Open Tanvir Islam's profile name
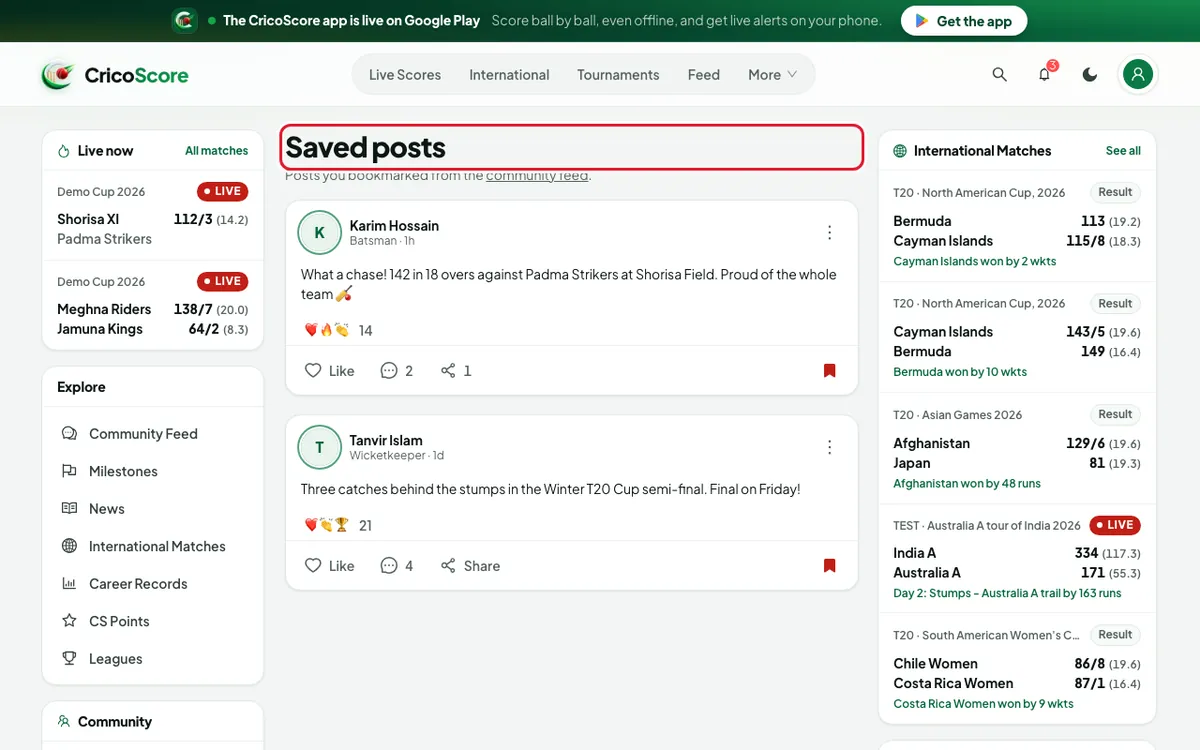Image resolution: width=1200 pixels, height=750 pixels. point(386,440)
